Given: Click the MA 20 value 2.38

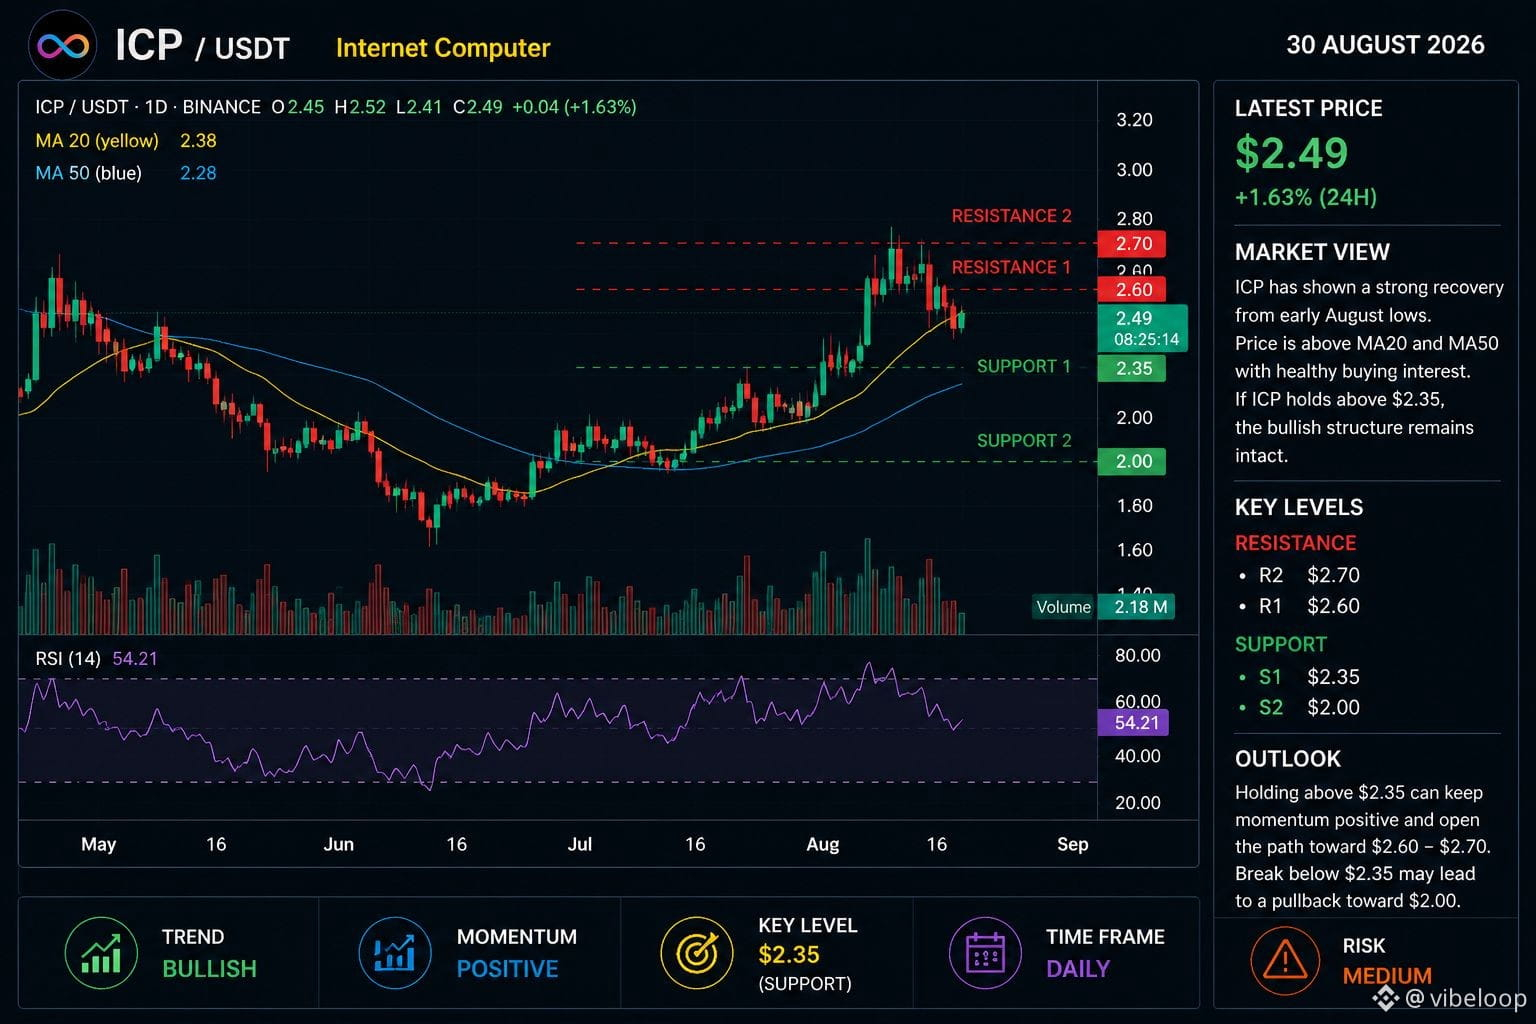Looking at the screenshot, I should pos(198,141).
